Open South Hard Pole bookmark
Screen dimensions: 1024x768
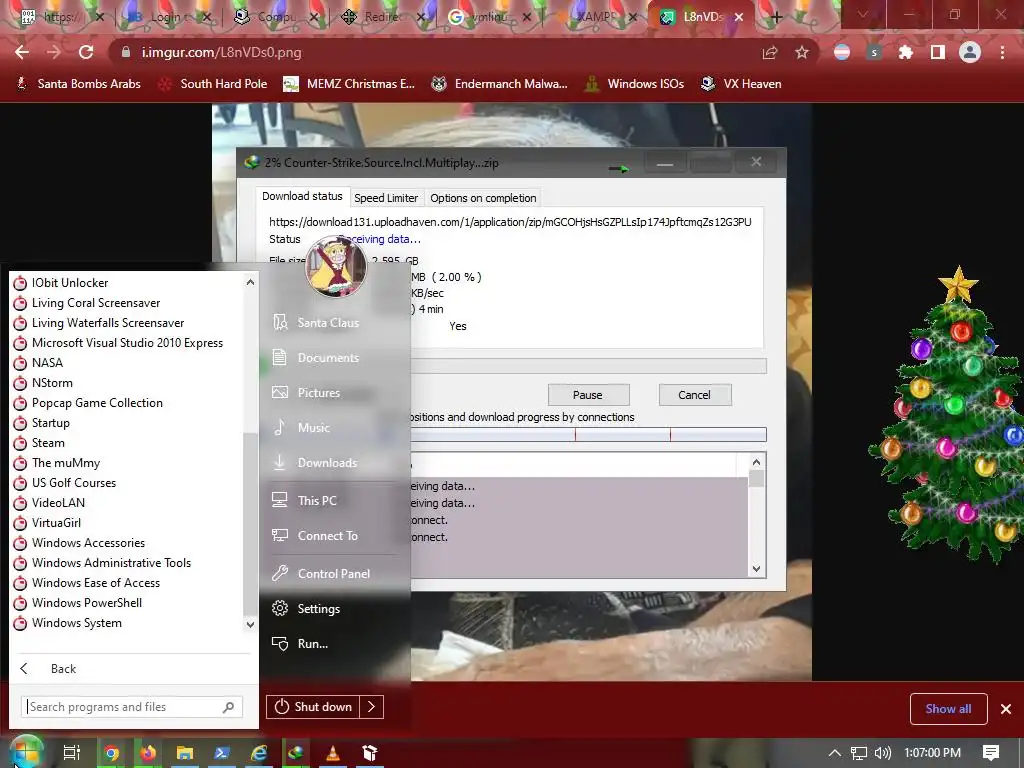213,84
